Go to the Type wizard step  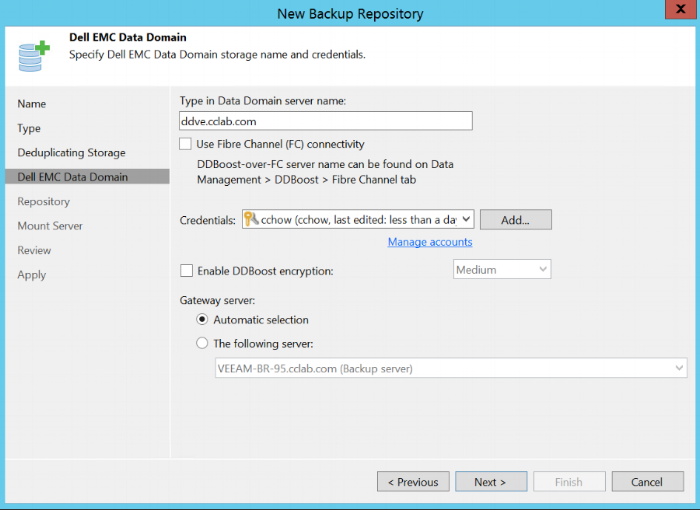click(x=29, y=128)
